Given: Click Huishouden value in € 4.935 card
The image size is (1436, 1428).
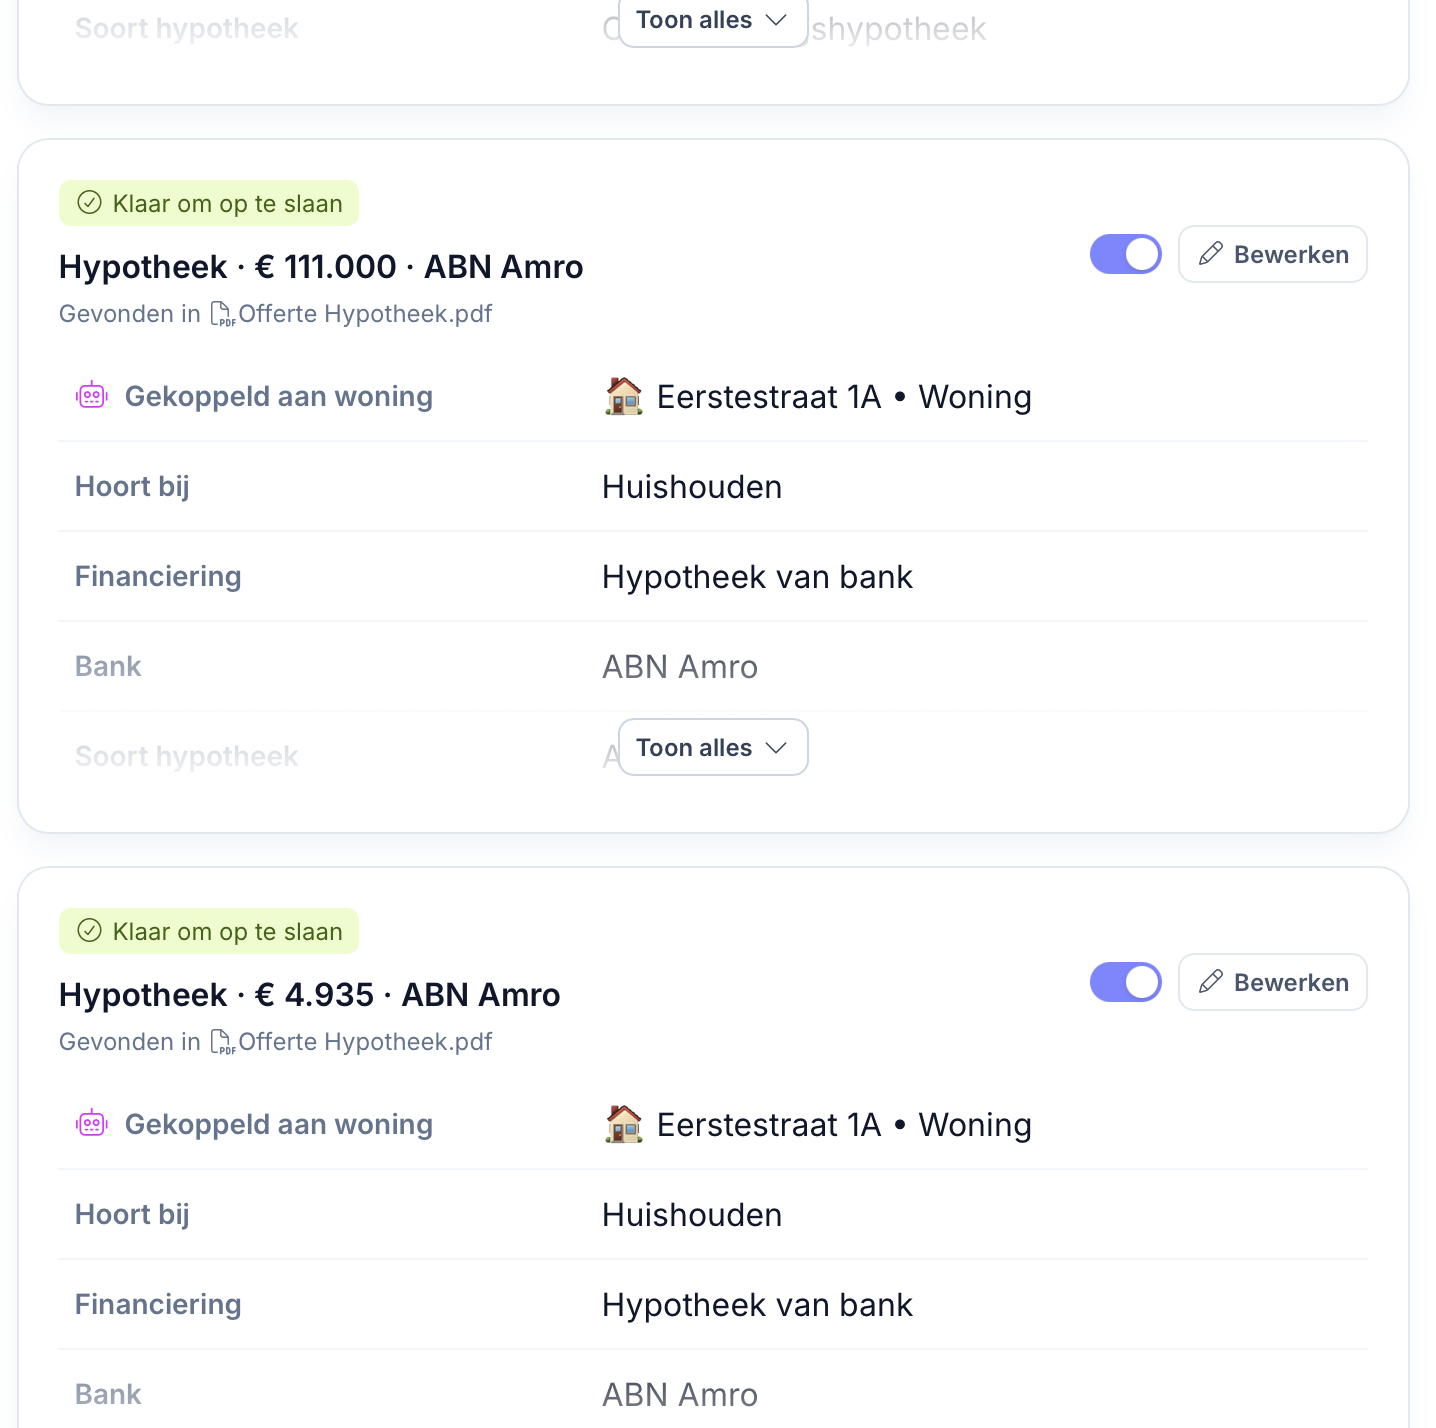Looking at the screenshot, I should 692,1215.
